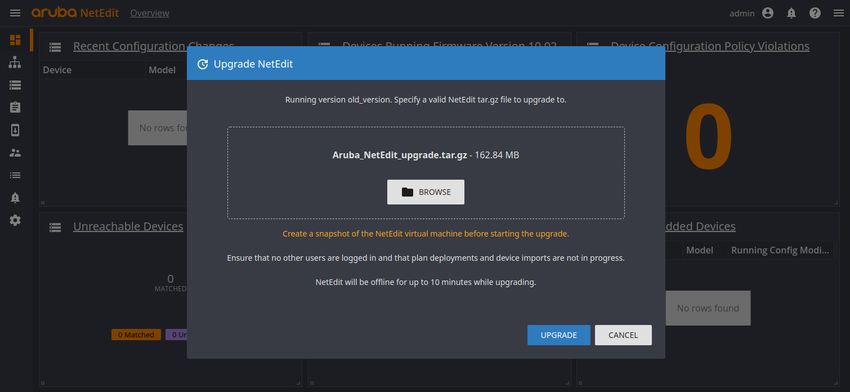Open the devices list sidebar icon
The image size is (850, 392).
[x=15, y=85]
